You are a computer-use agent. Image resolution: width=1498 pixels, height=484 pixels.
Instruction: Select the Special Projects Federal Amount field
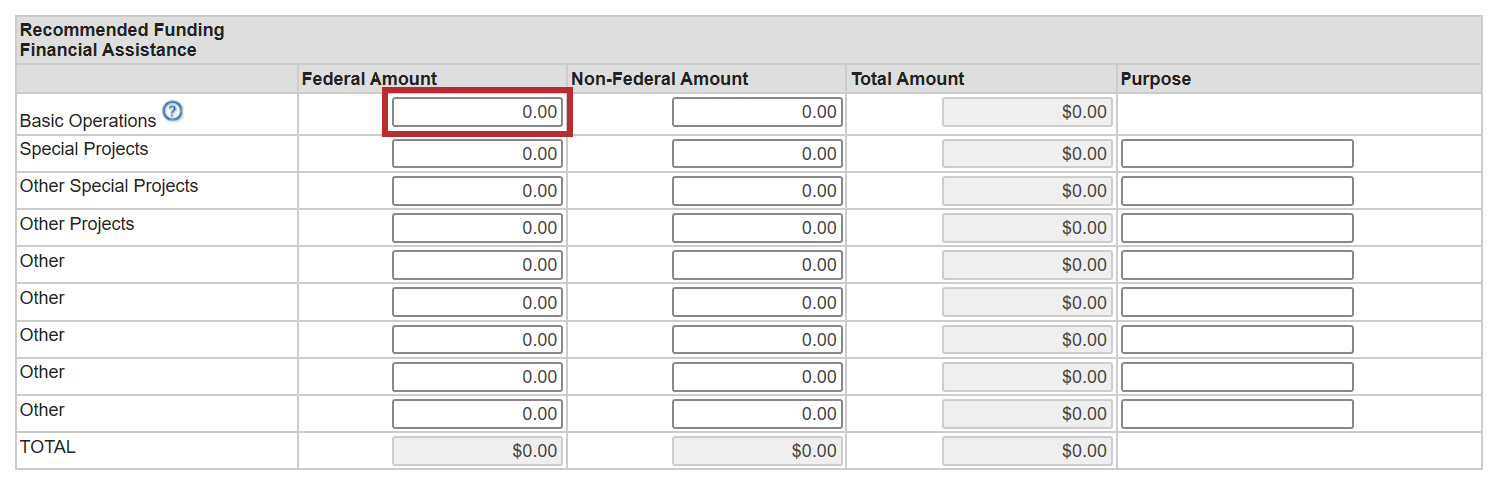(477, 154)
